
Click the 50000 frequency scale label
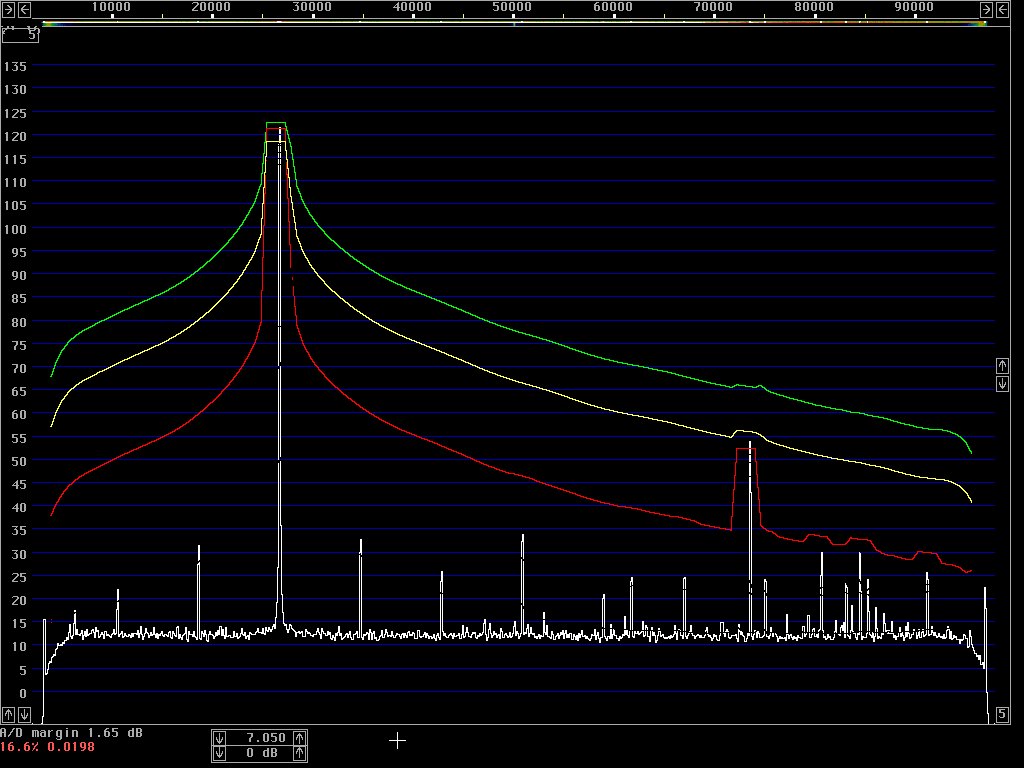click(512, 7)
